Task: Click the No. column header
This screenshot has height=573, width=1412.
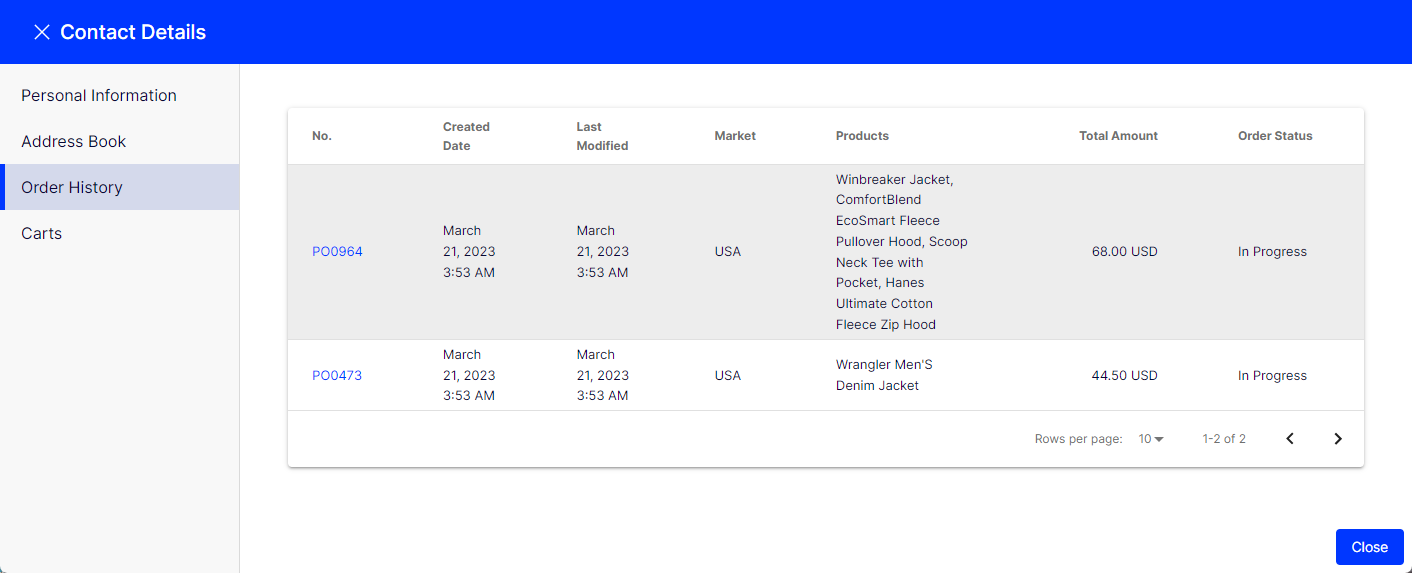Action: 322,136
